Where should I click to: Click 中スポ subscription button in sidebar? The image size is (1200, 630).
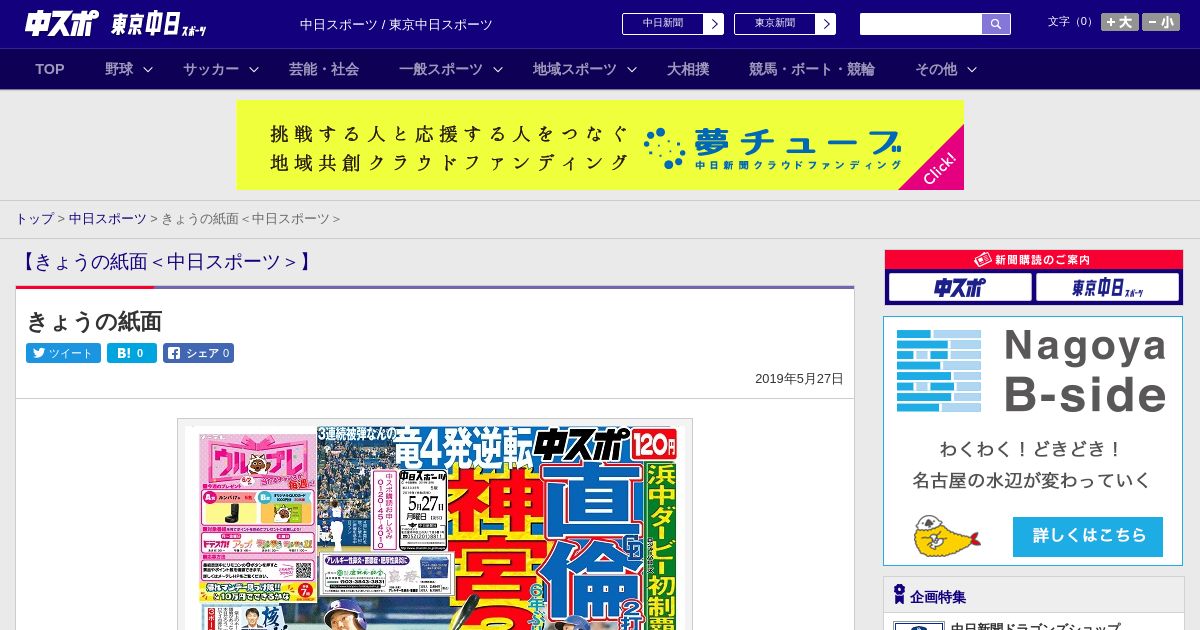click(960, 288)
